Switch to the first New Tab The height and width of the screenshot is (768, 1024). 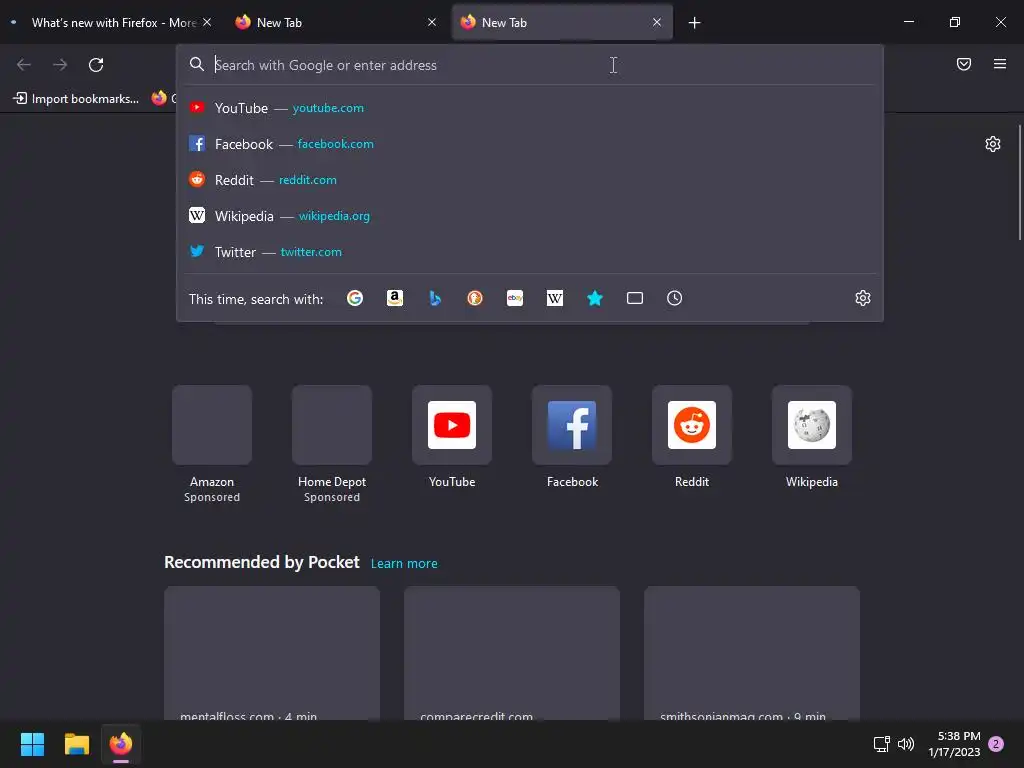(336, 23)
